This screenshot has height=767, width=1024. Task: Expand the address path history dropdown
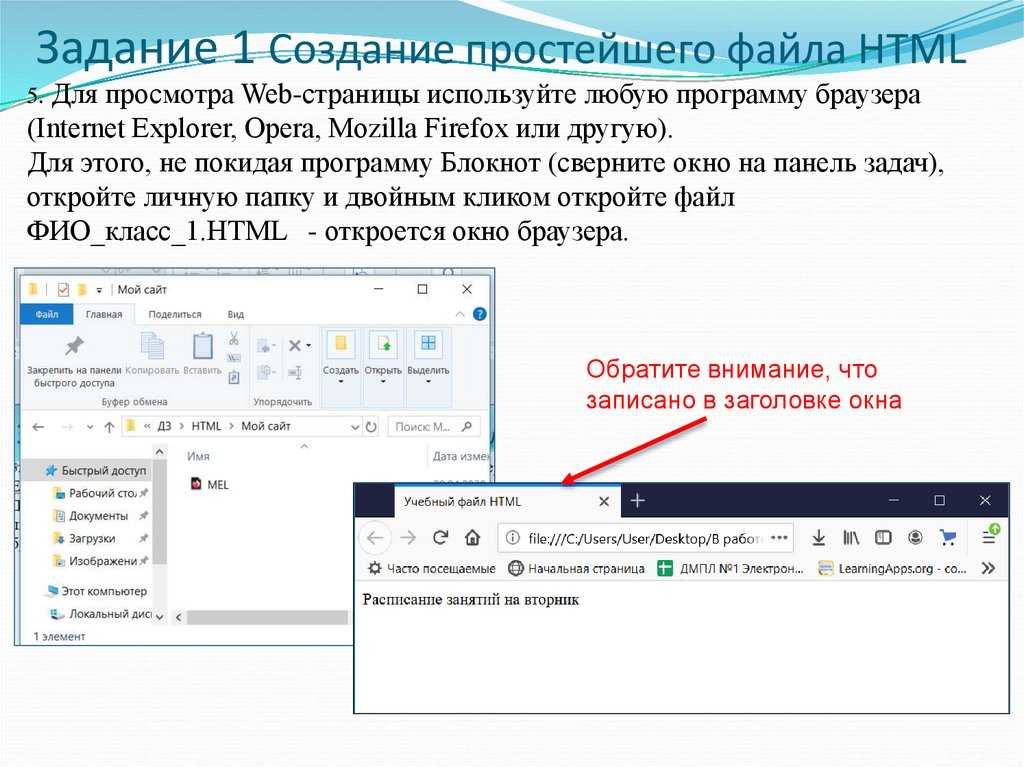355,427
